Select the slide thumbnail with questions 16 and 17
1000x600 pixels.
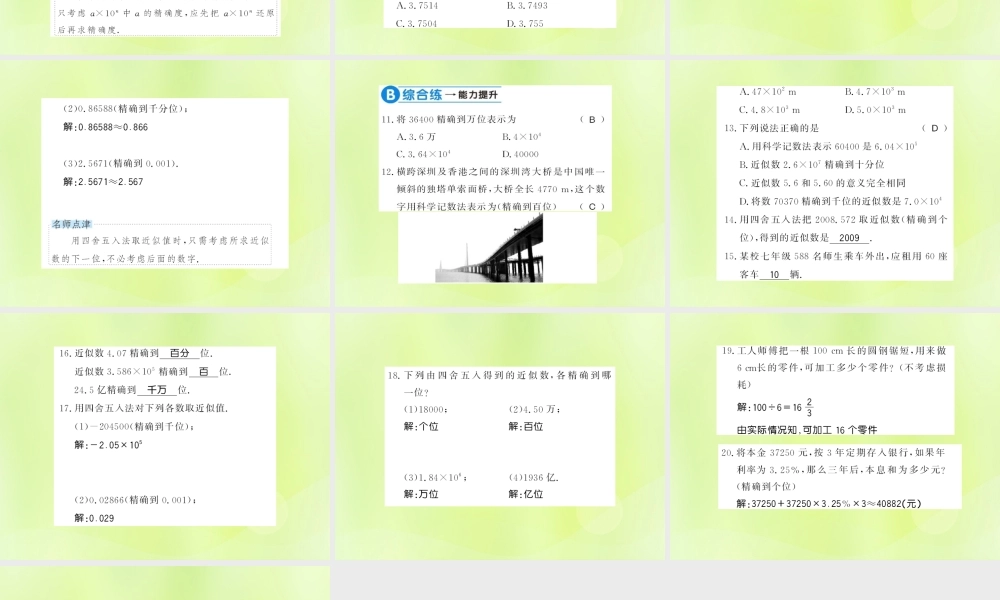(x=165, y=436)
